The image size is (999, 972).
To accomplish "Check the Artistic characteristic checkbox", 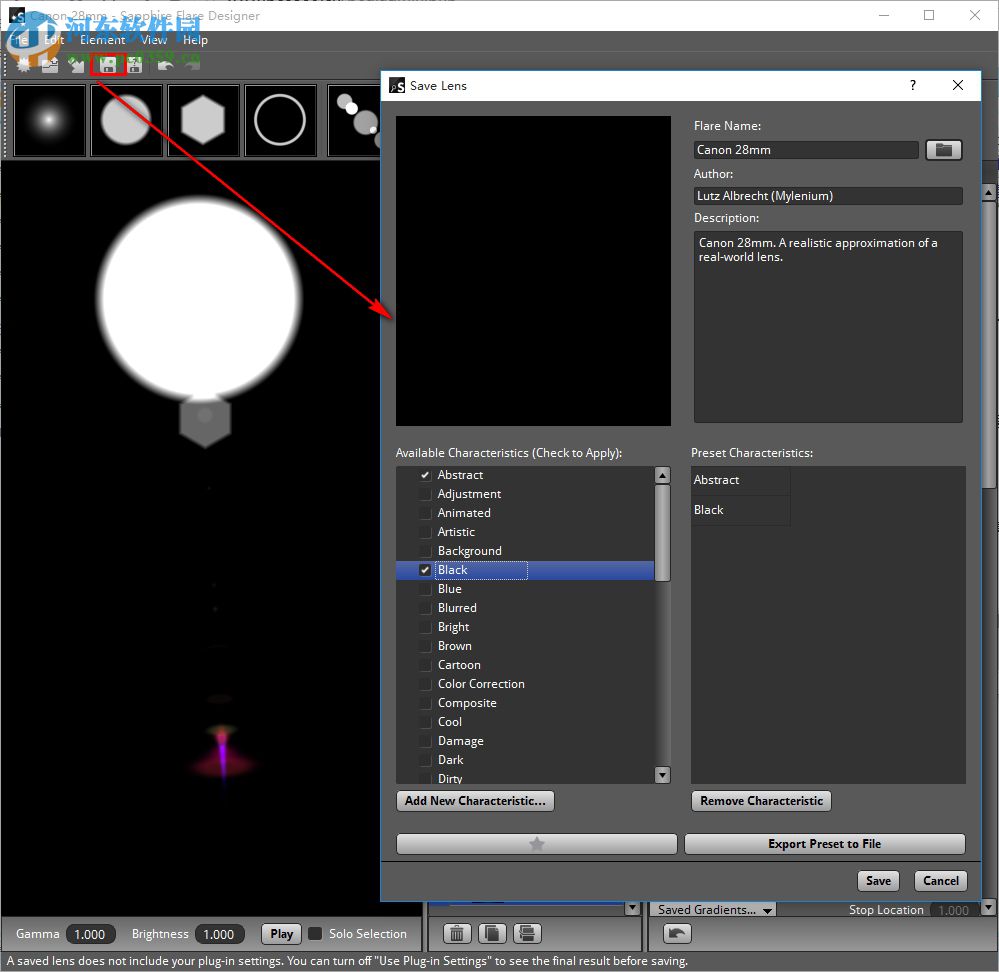I will [425, 532].
